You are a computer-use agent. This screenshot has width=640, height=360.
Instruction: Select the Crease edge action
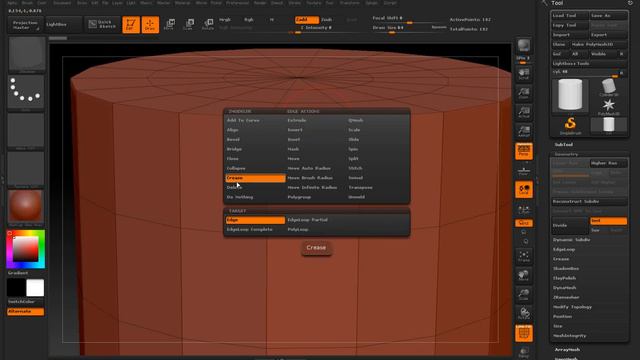tap(255, 178)
